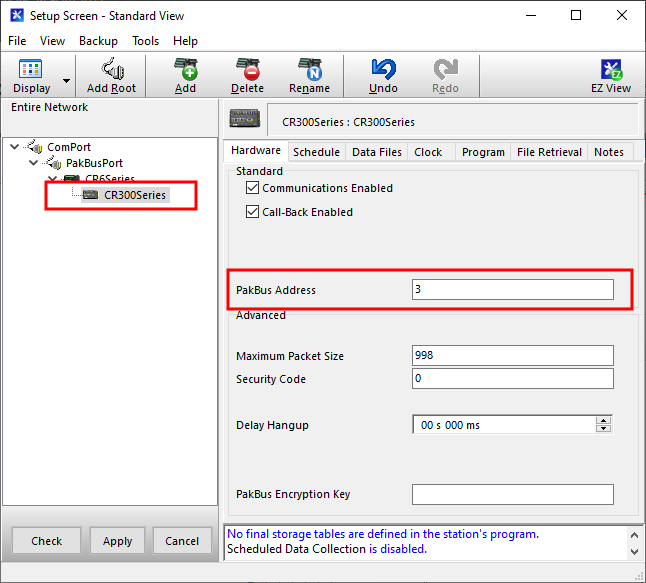Click the Delete device toolbar icon
This screenshot has width=646, height=583.
(248, 69)
